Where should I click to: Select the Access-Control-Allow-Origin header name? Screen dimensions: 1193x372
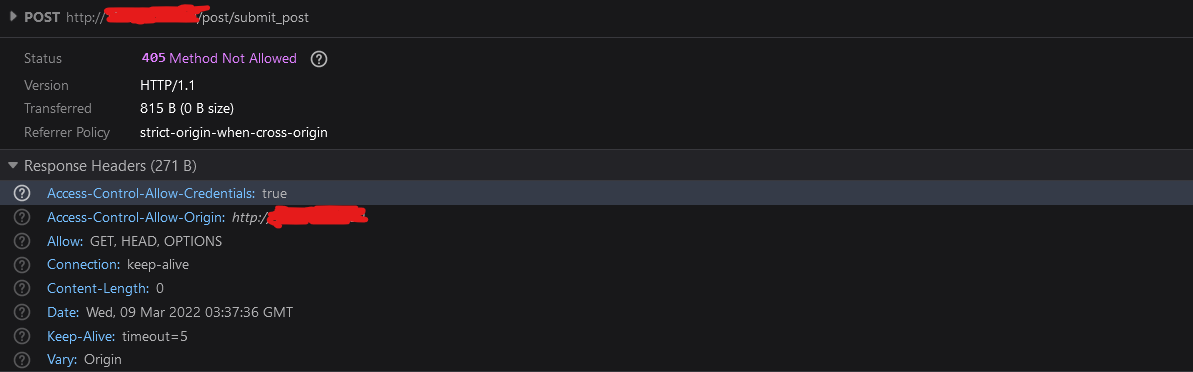click(136, 218)
